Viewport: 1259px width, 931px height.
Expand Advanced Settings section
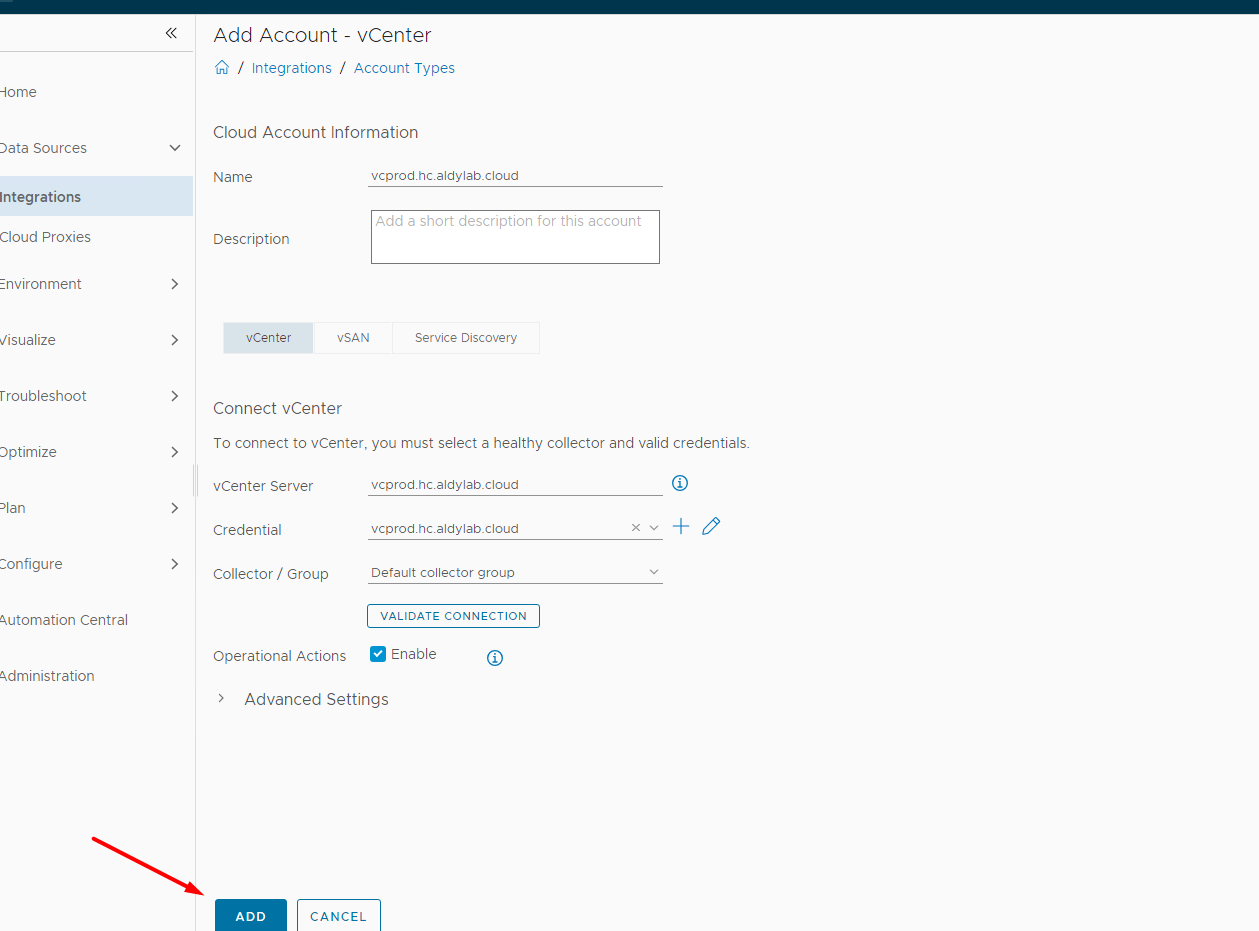[221, 699]
